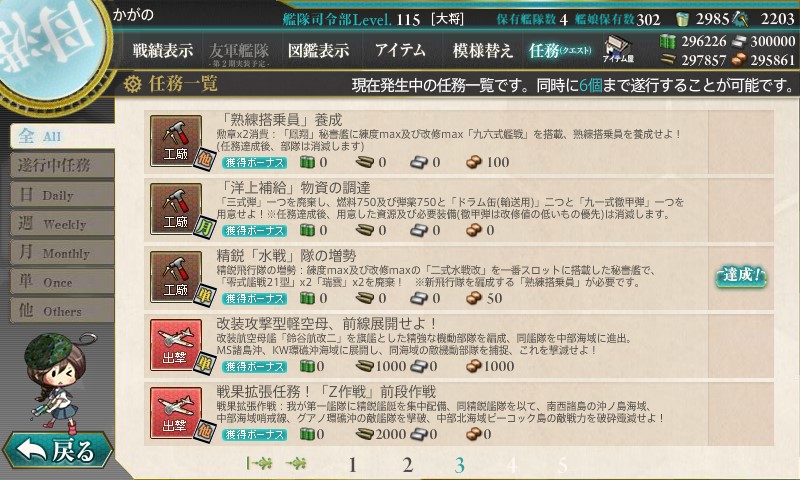Switch to the 模様替え menu
800x480 pixels.
point(482,50)
